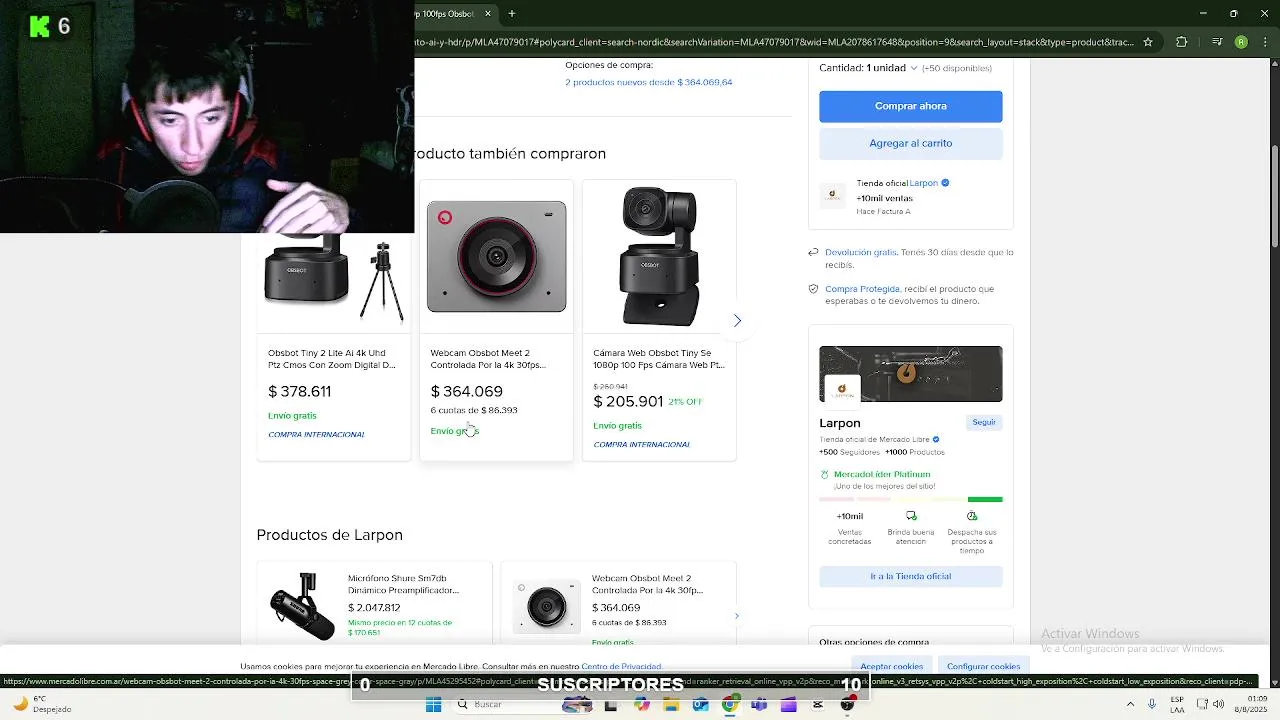Open the Compra Protegida link
The width and height of the screenshot is (1280, 720).
(x=862, y=289)
